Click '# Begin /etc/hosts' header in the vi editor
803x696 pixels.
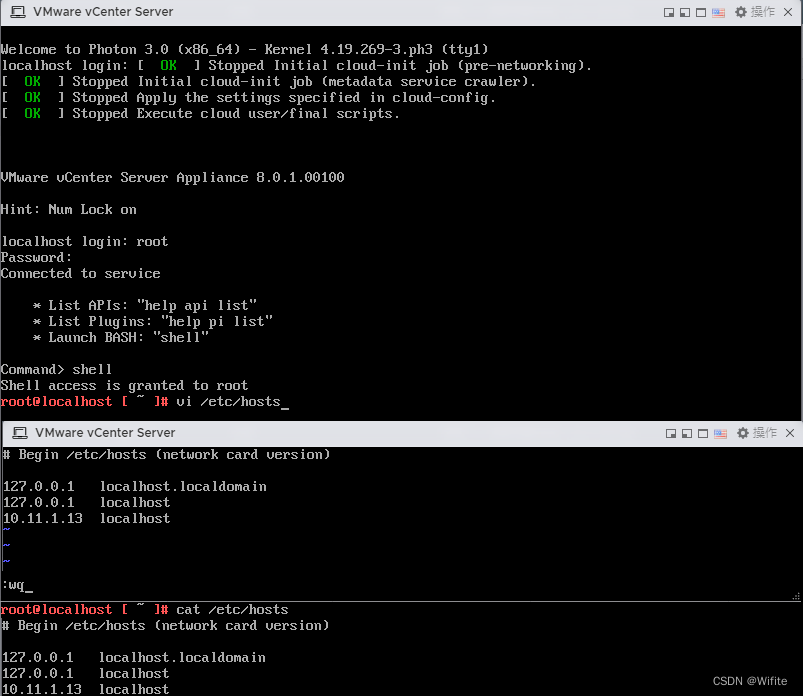166,455
